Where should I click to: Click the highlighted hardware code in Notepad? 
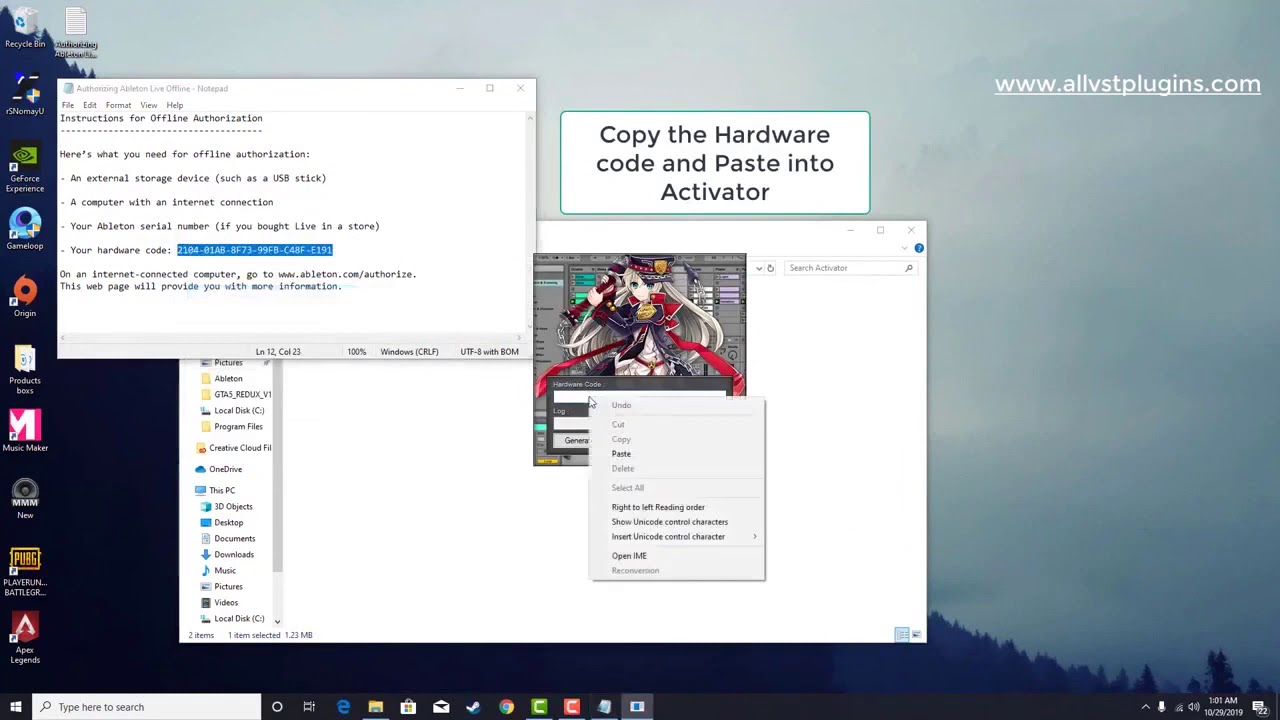click(254, 250)
